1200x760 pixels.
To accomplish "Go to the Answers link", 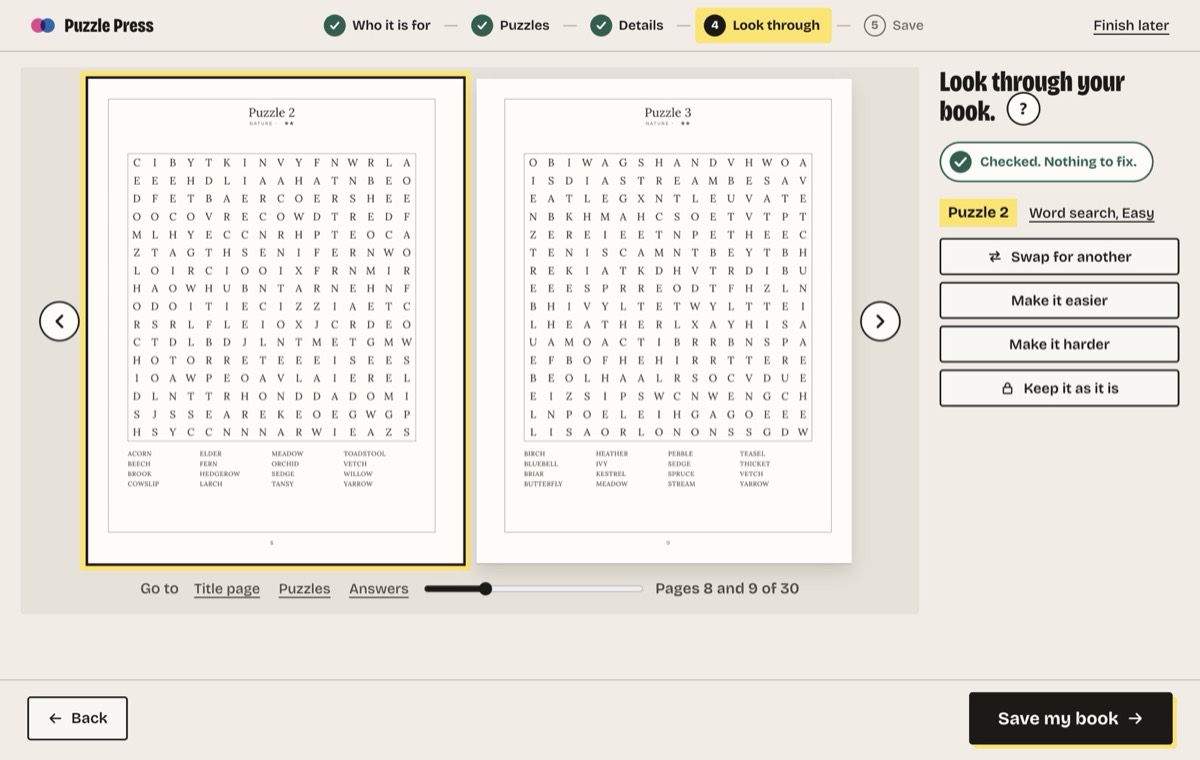I will [378, 588].
